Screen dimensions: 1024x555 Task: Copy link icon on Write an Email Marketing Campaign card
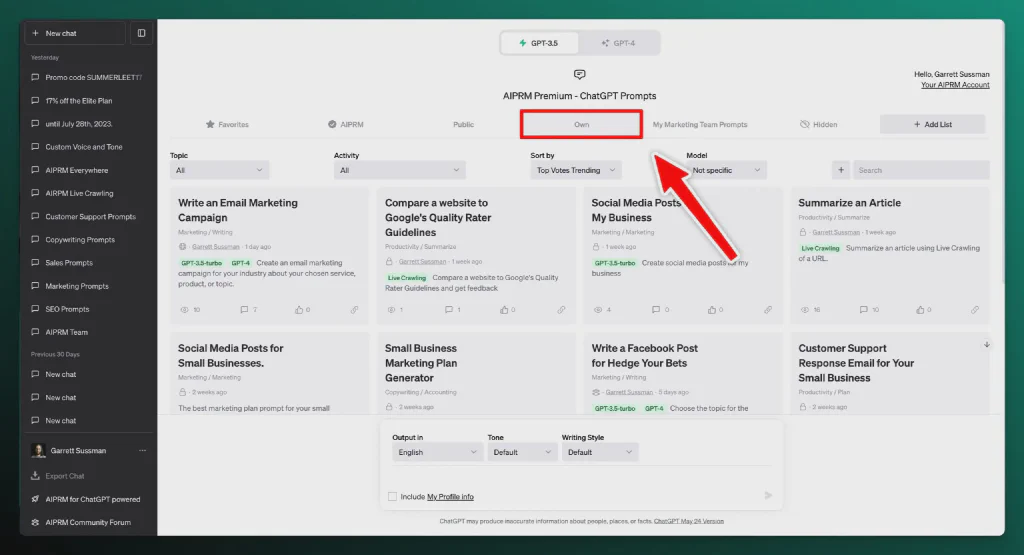(355, 309)
